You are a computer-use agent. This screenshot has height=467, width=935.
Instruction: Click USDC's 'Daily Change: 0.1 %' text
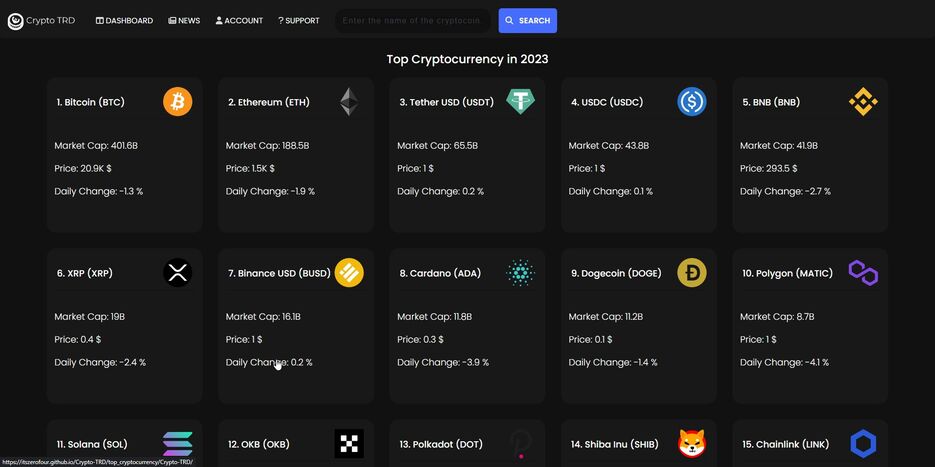(611, 191)
